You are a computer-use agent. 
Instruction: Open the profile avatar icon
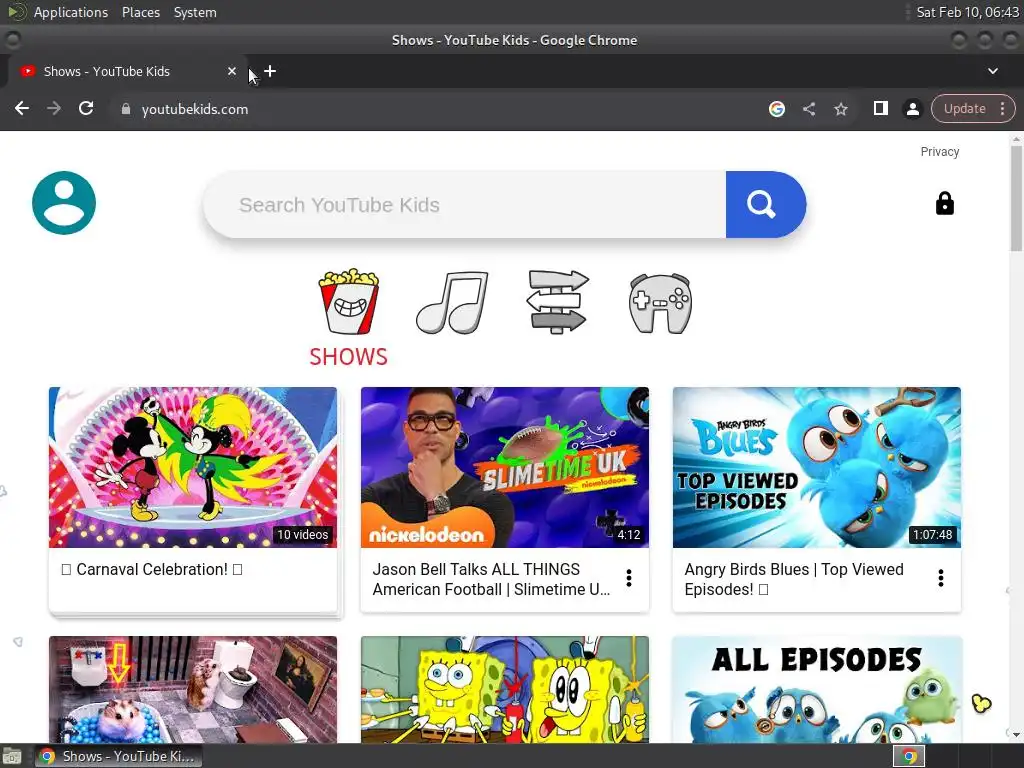tap(64, 203)
